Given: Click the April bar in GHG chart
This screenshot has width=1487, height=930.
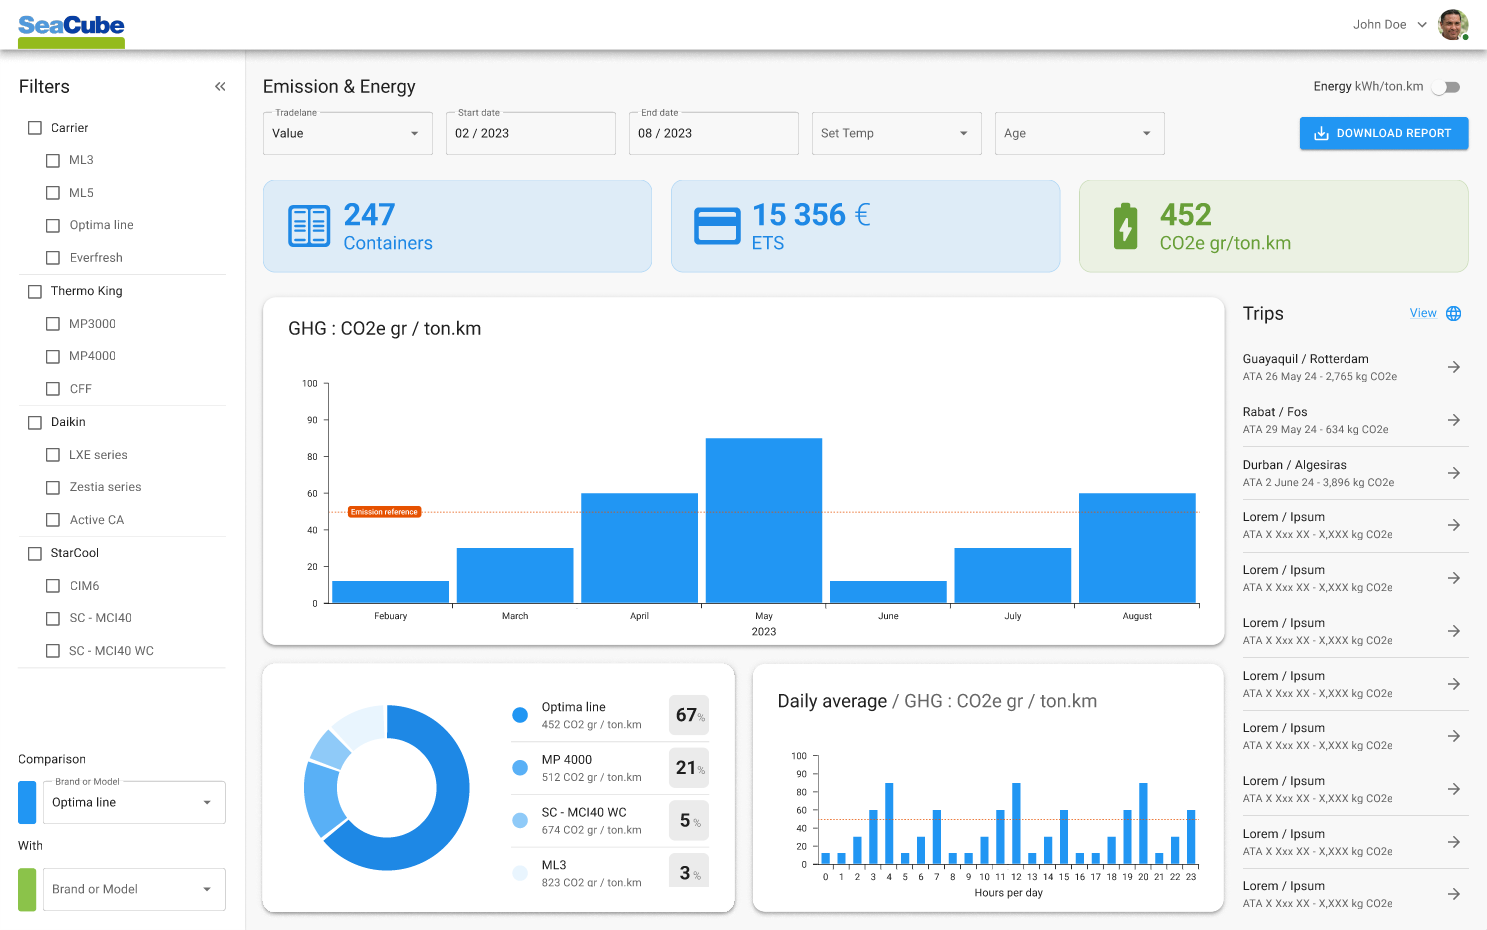Looking at the screenshot, I should tap(639, 548).
